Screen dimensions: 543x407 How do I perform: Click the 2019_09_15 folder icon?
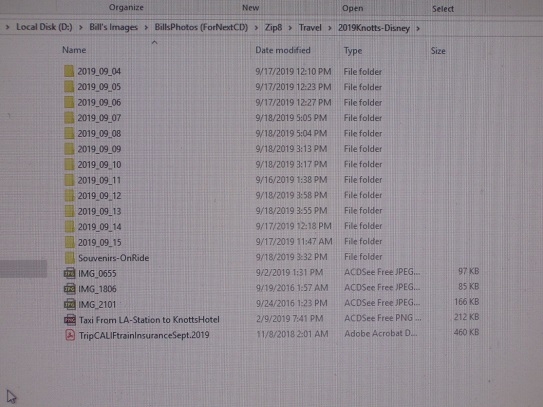point(70,242)
